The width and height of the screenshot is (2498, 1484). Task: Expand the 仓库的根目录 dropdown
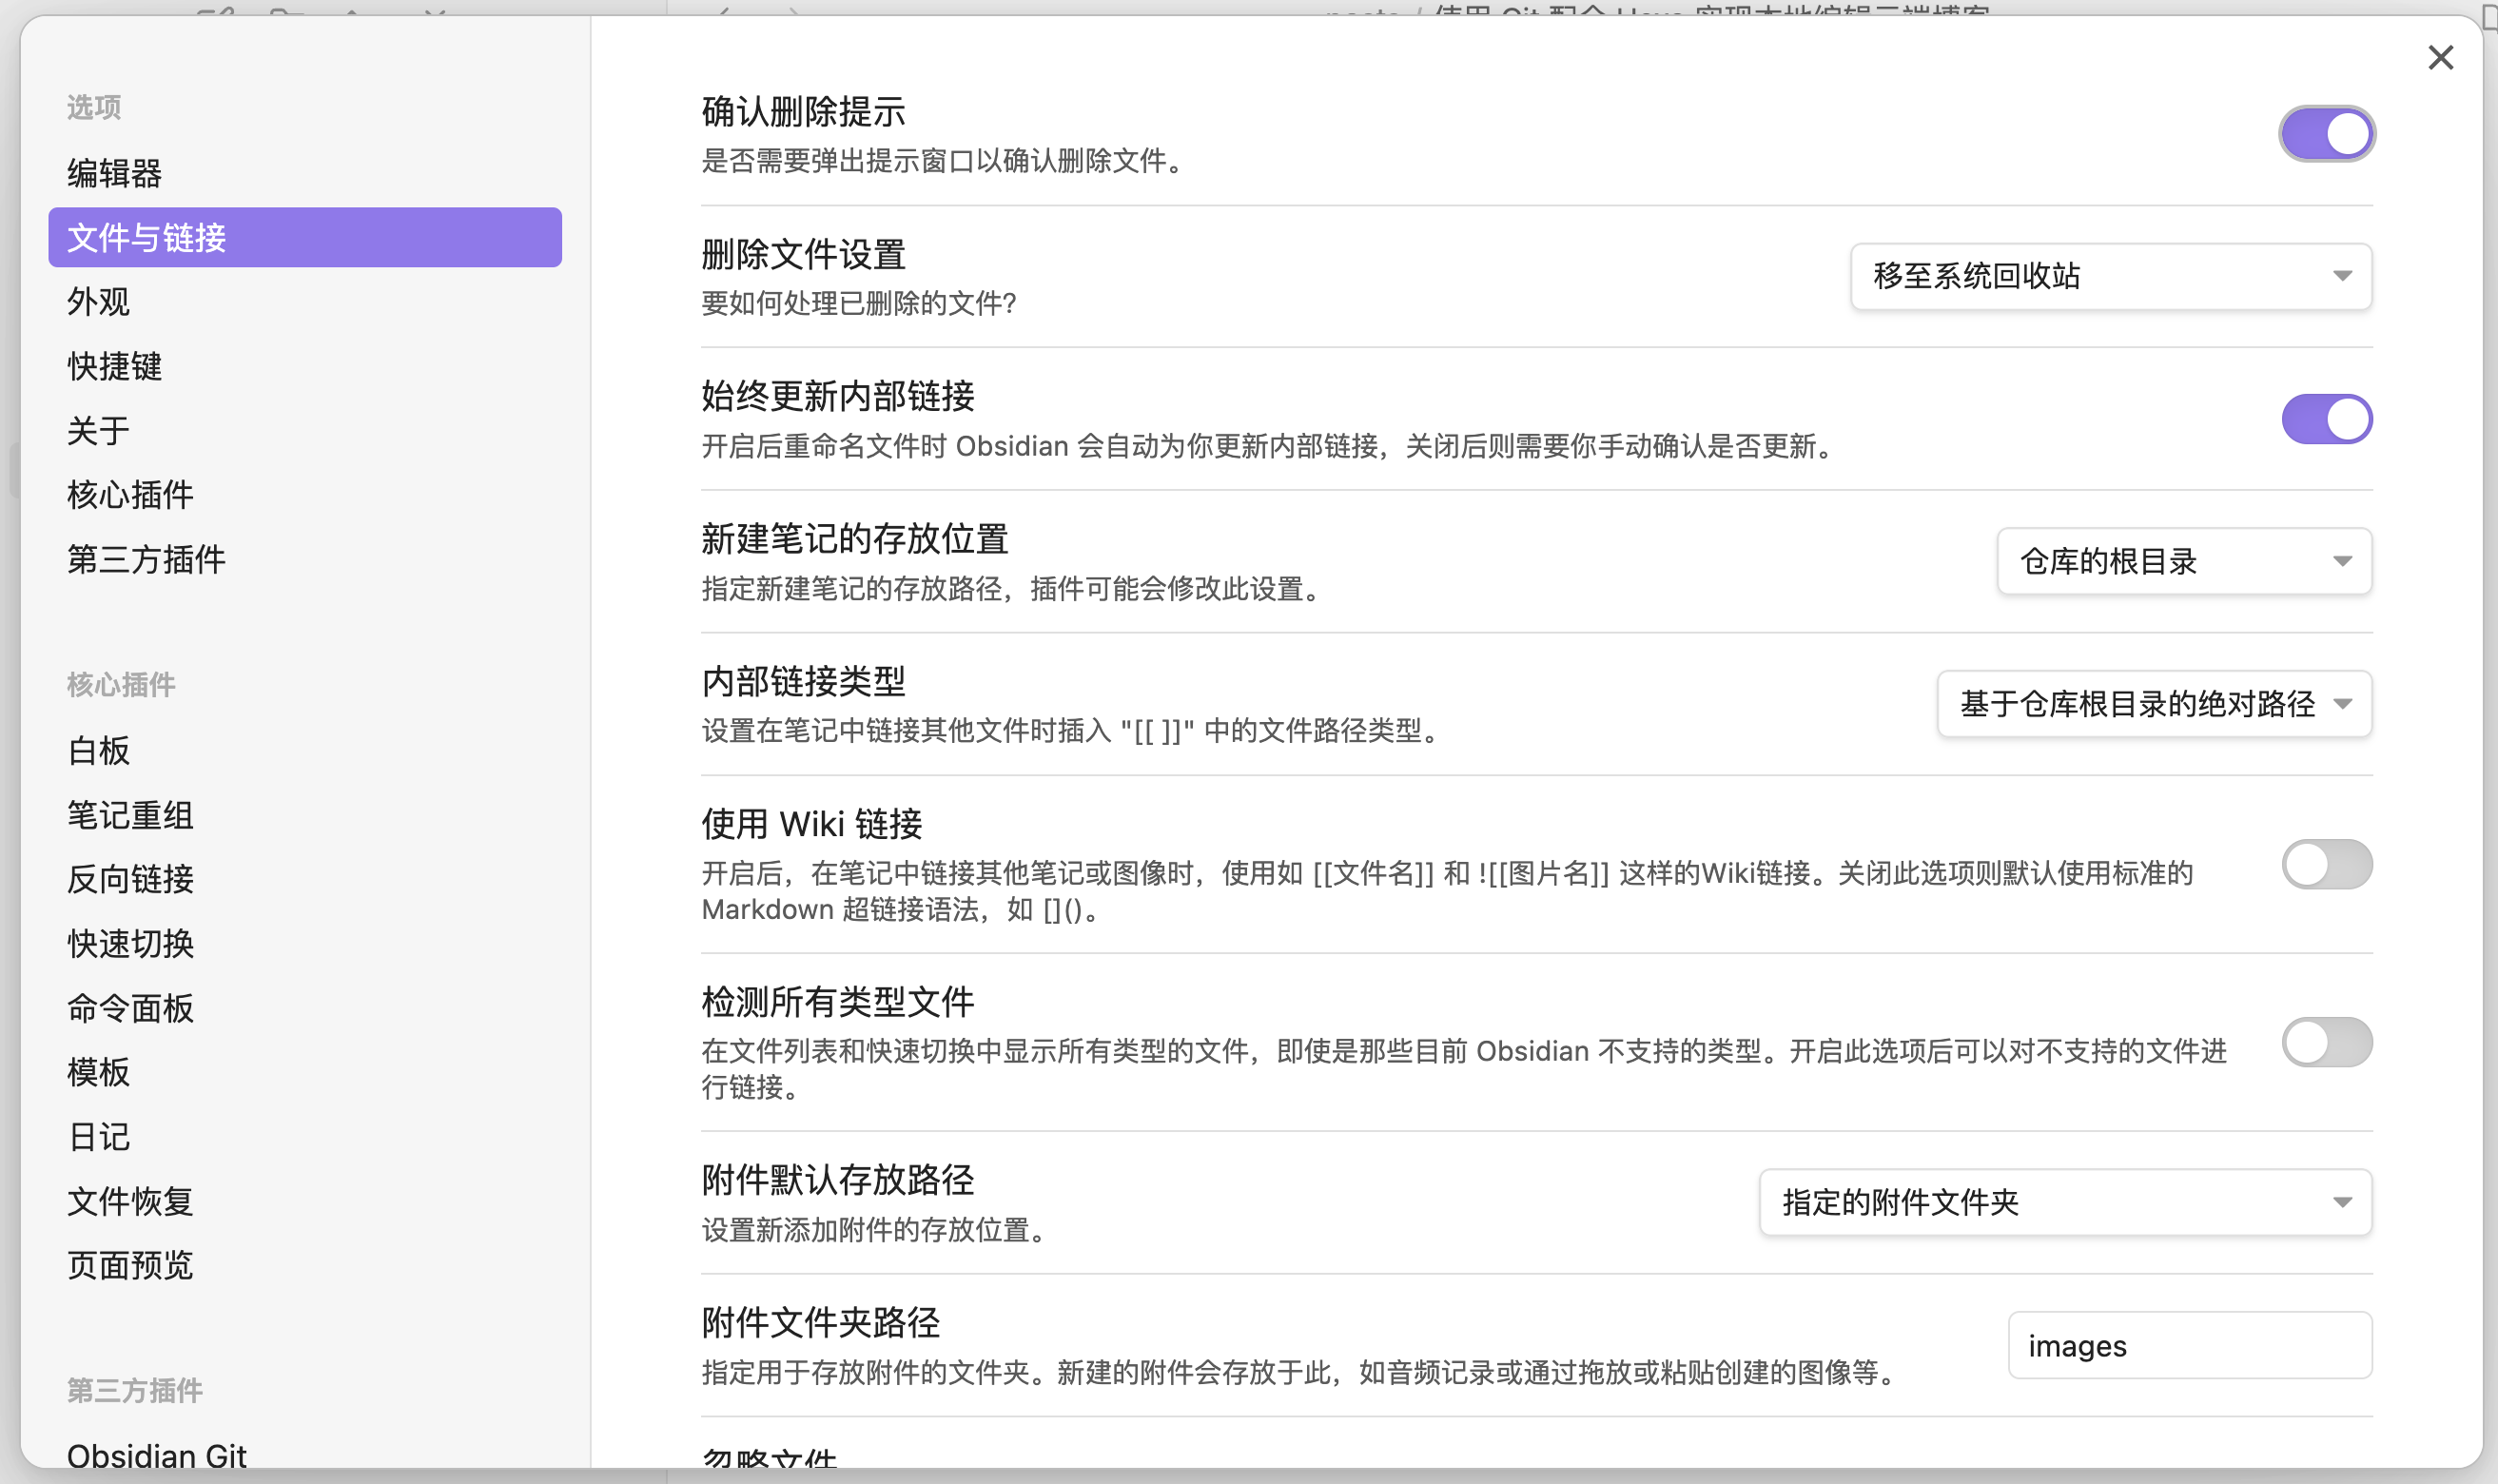coord(2183,562)
